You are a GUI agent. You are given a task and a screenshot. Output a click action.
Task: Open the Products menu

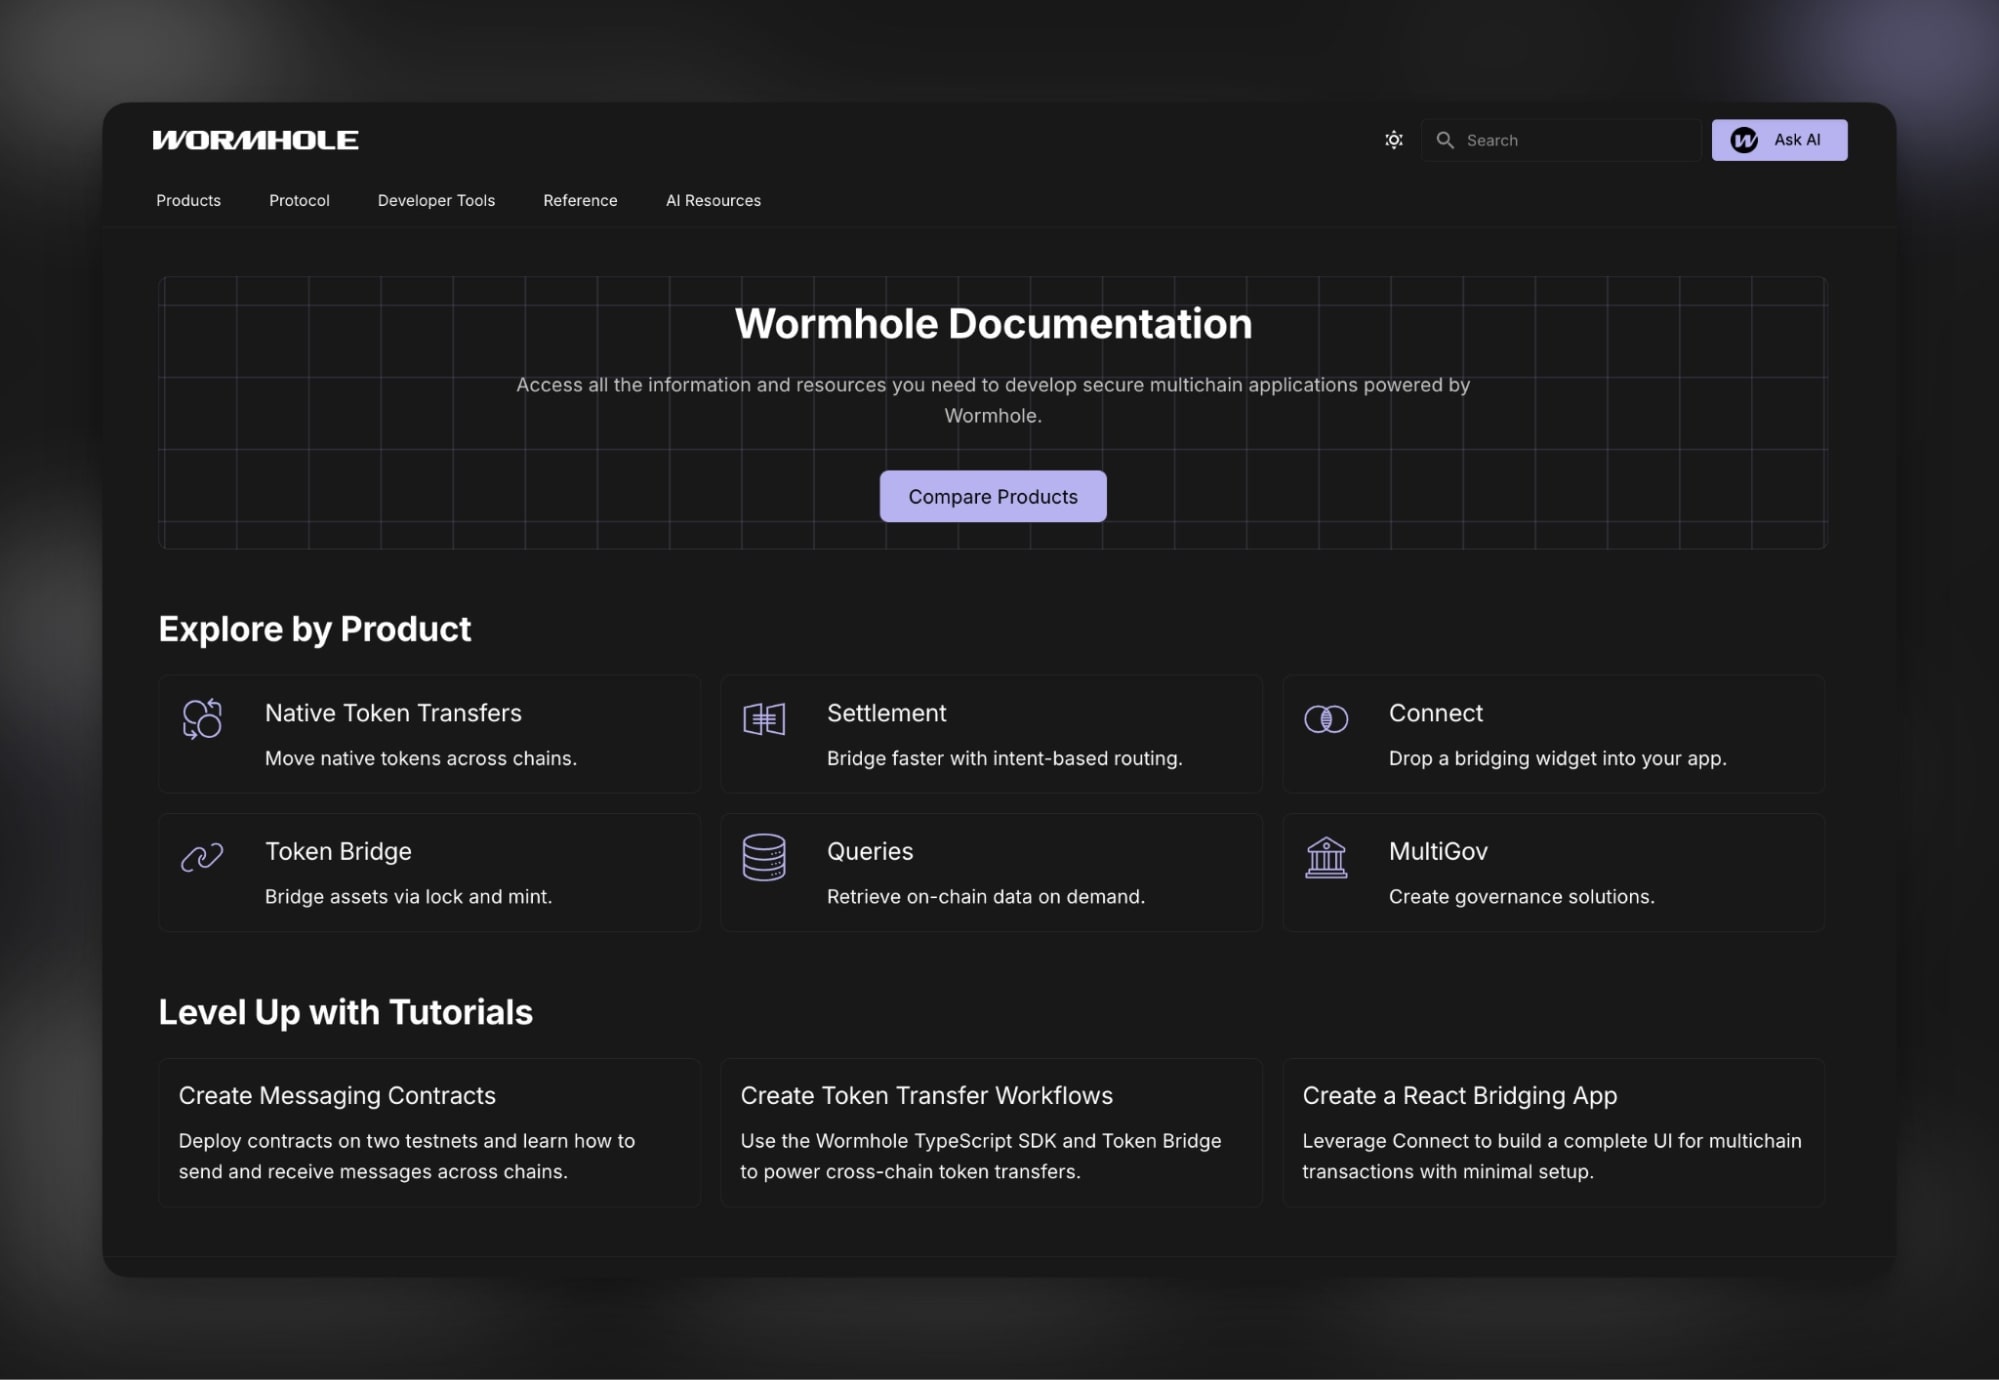click(x=188, y=200)
